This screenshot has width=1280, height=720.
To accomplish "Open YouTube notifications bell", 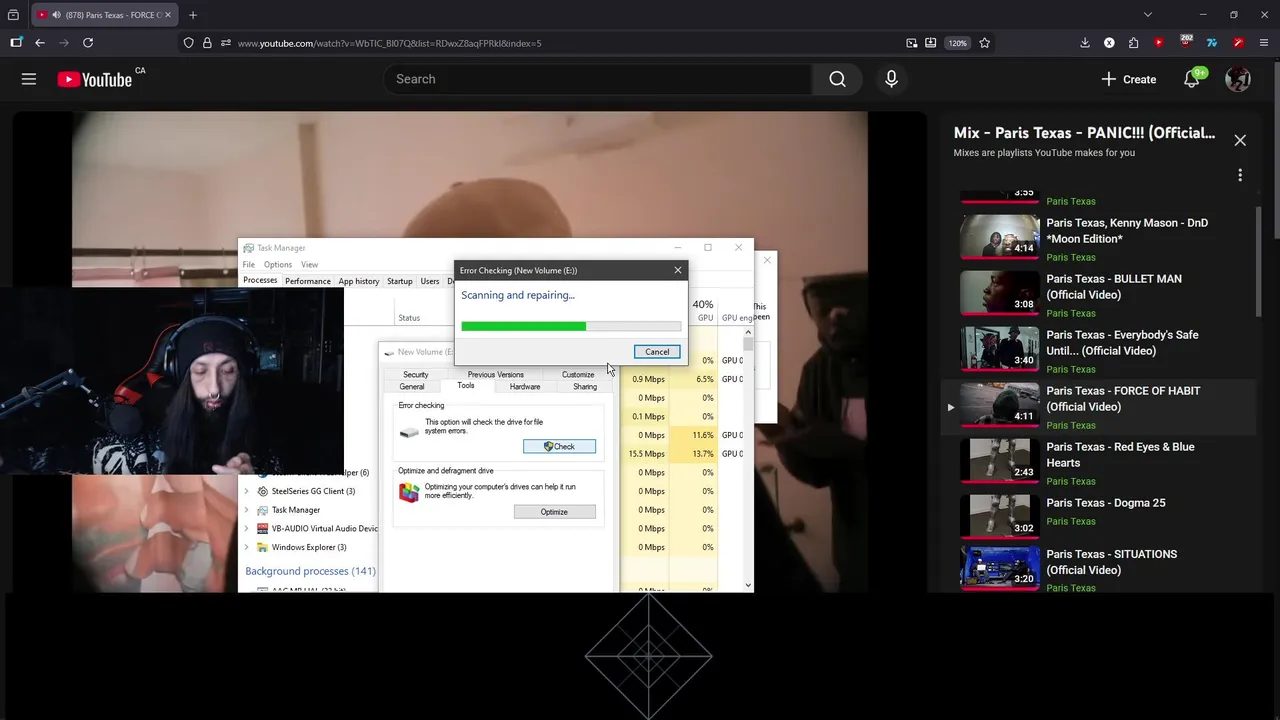I will pyautogui.click(x=1192, y=79).
